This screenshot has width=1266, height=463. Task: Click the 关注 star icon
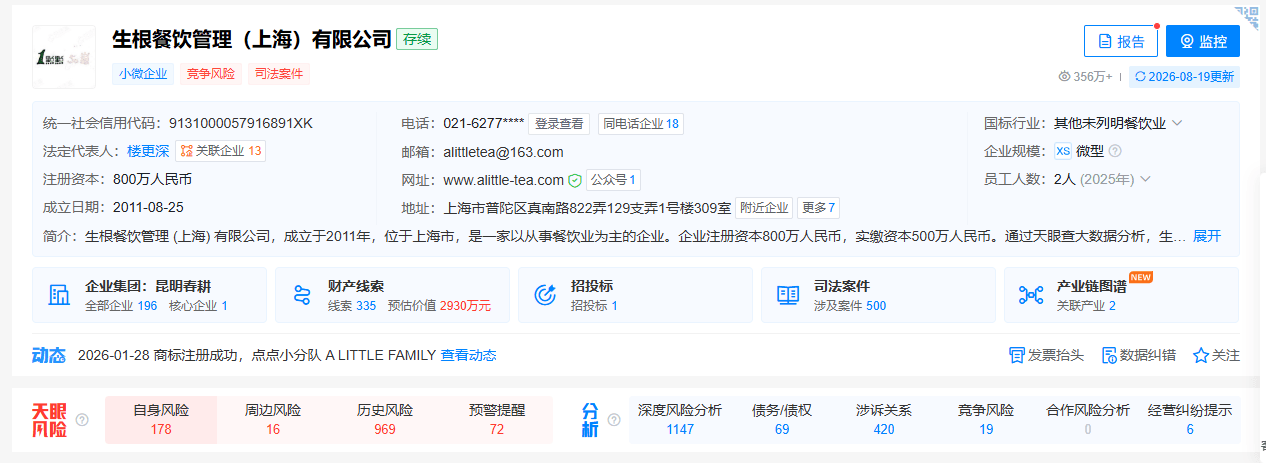pyautogui.click(x=1200, y=355)
